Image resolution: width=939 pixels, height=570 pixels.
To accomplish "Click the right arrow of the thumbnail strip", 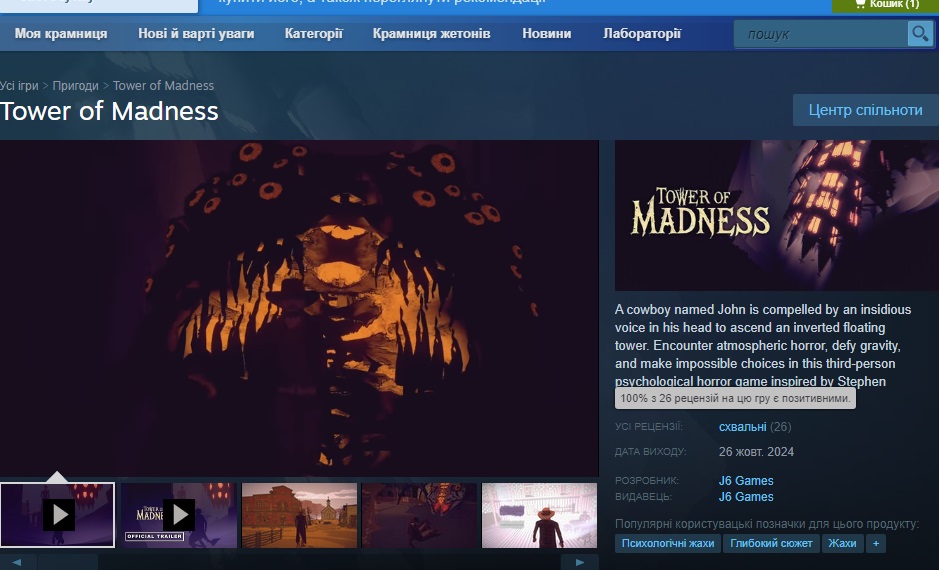I will [580, 562].
